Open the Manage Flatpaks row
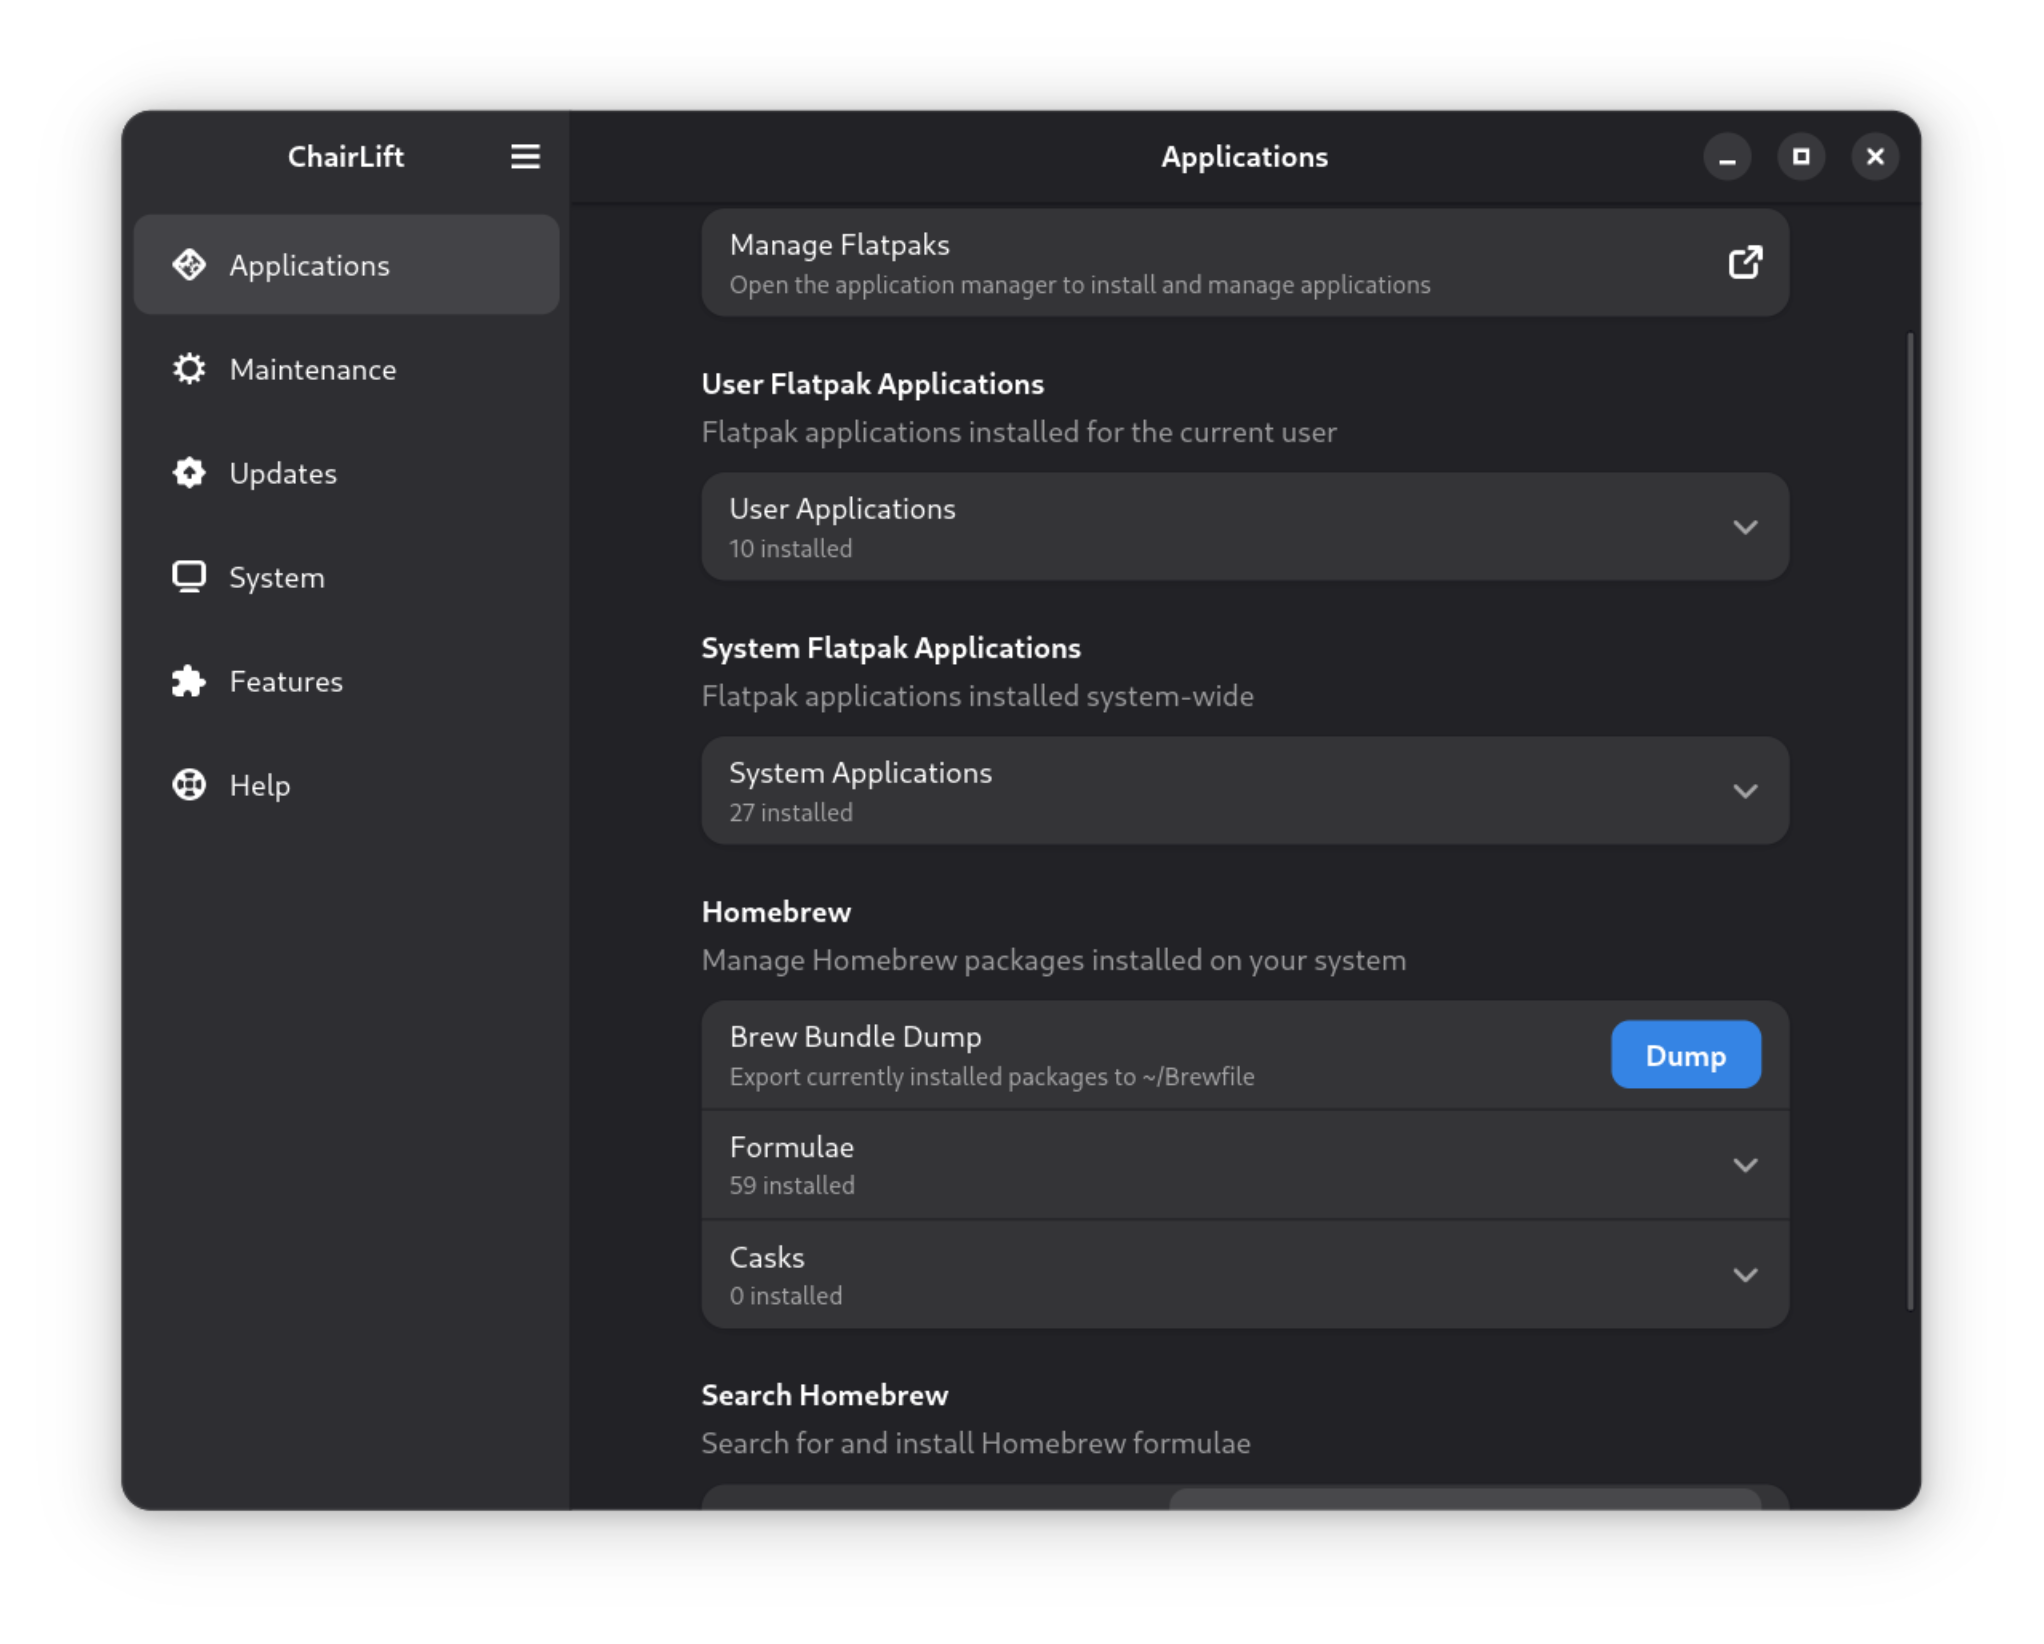Viewport: 2044px width, 1644px height. click(x=1245, y=263)
